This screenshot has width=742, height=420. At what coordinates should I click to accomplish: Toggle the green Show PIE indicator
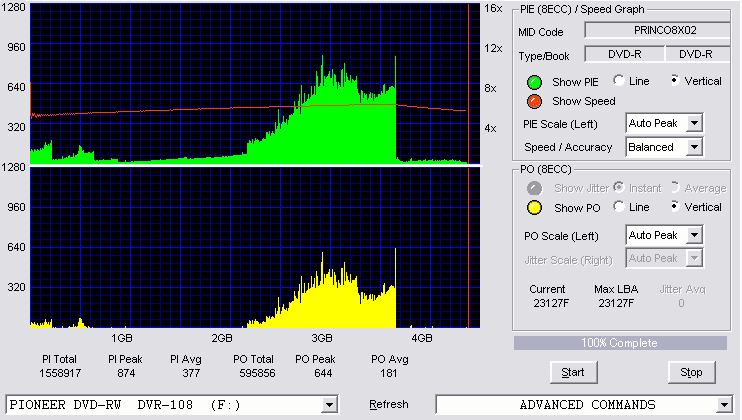[534, 82]
